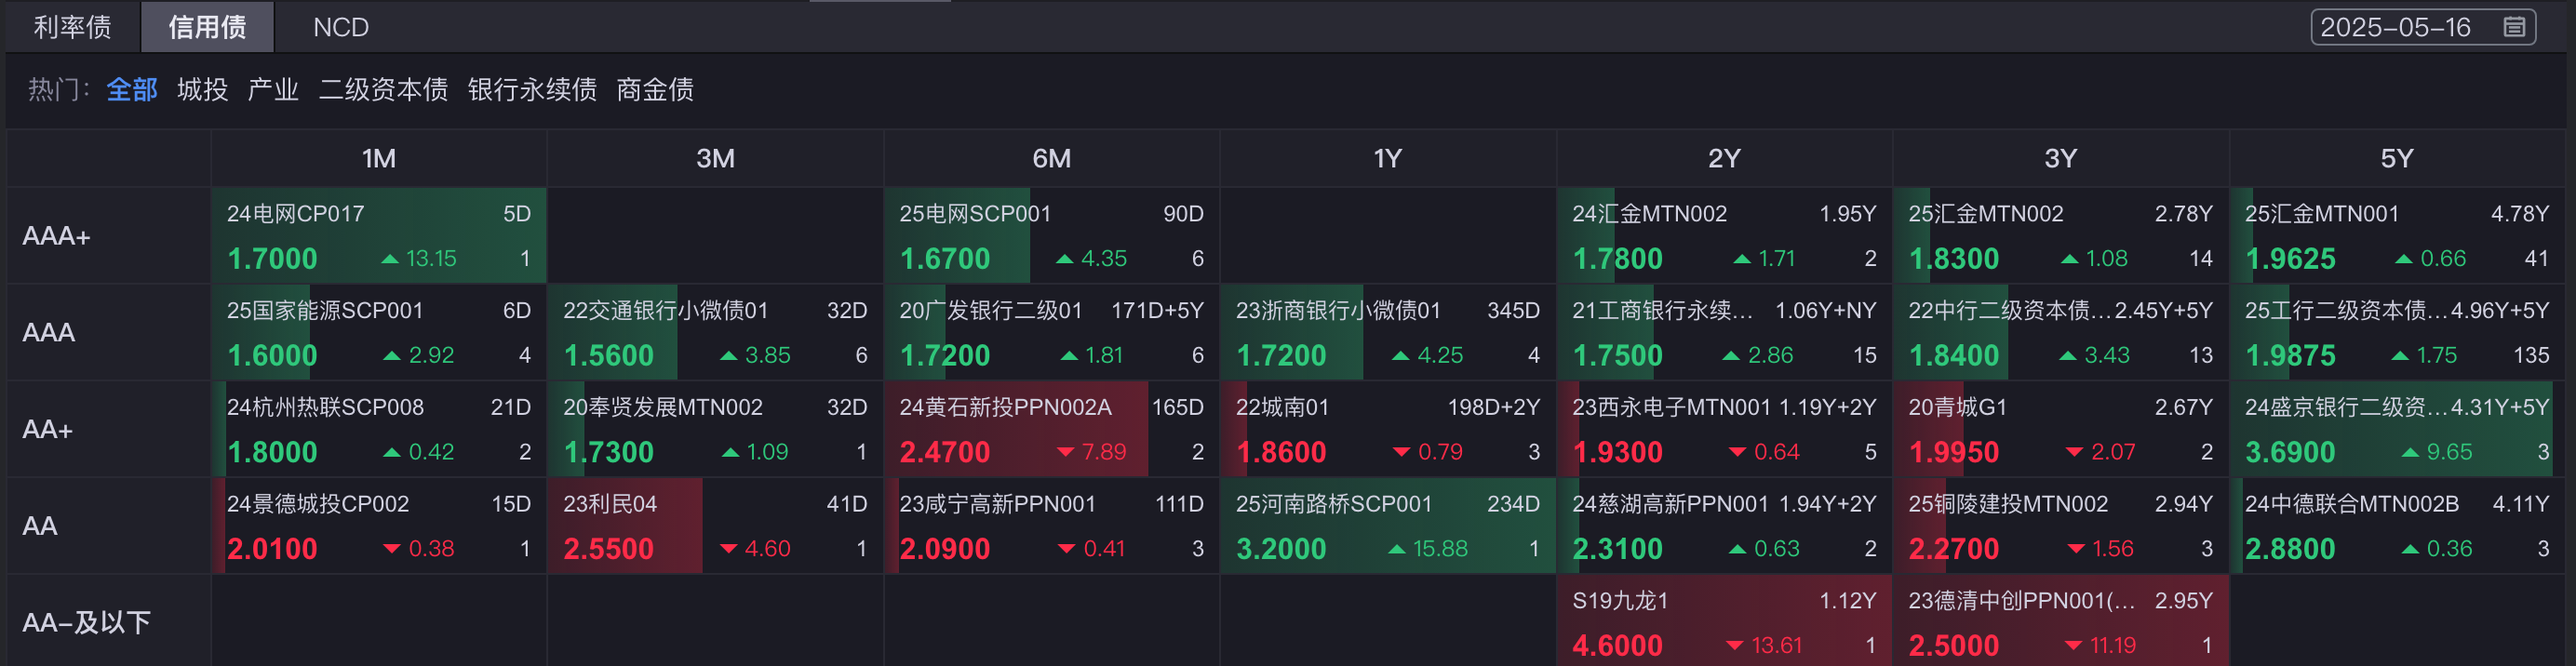The width and height of the screenshot is (2576, 666).
Task: Switch to the 利率债 tab
Action: 72,27
